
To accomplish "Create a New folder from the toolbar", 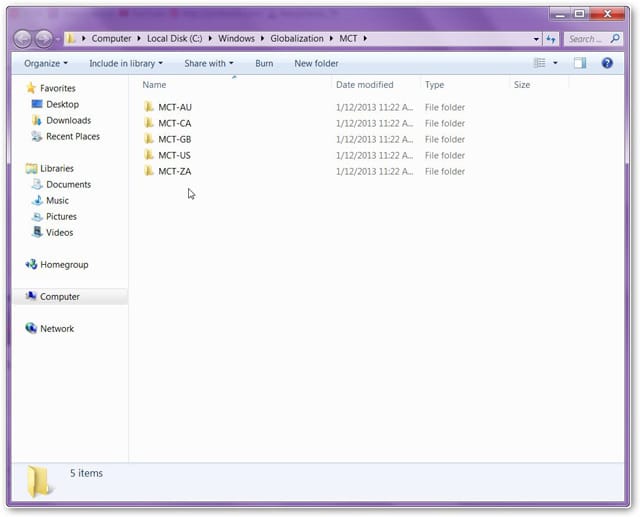I will (x=316, y=63).
